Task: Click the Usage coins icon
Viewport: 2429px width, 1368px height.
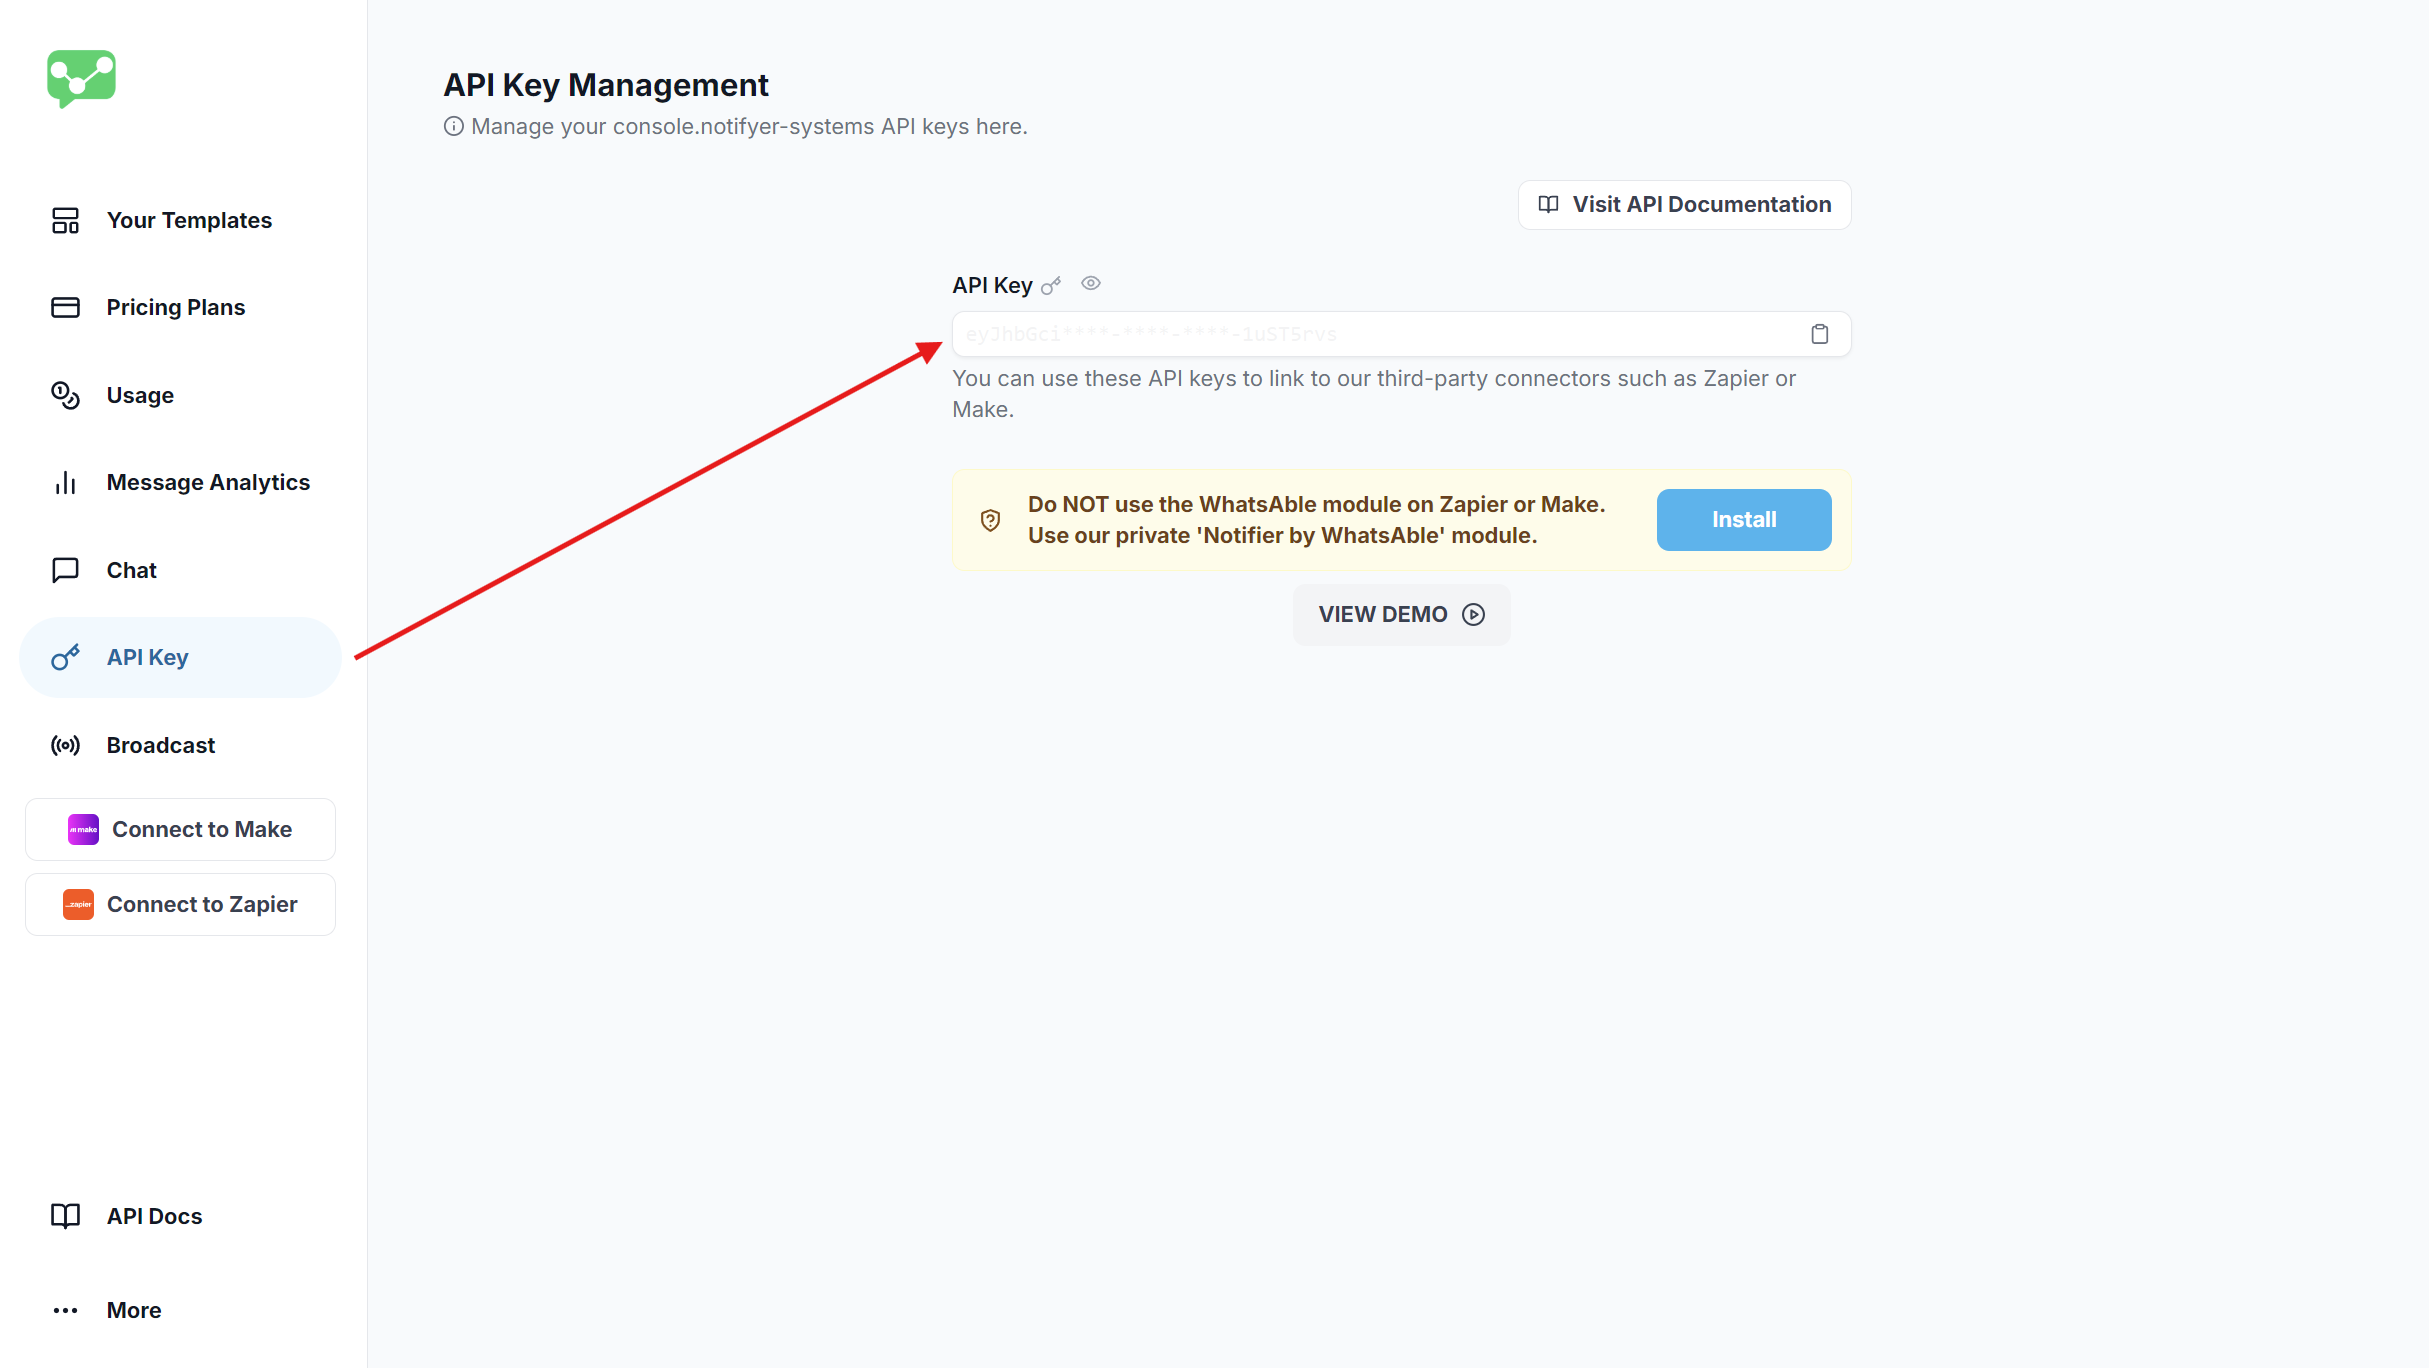Action: click(65, 395)
